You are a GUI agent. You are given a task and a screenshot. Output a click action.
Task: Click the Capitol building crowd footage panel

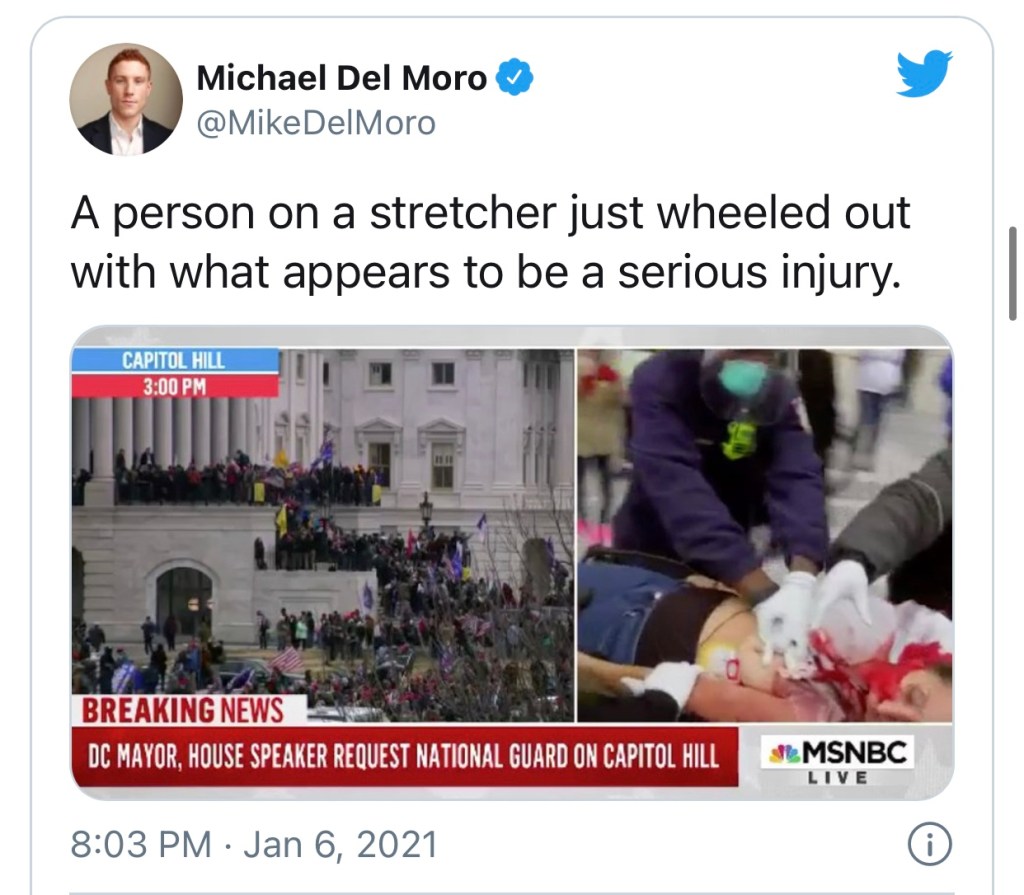pyautogui.click(x=323, y=536)
